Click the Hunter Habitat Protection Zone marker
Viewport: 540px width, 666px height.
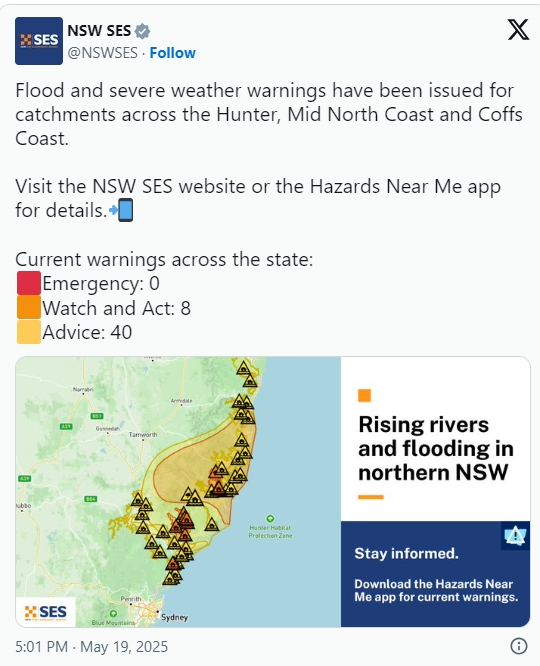270,519
